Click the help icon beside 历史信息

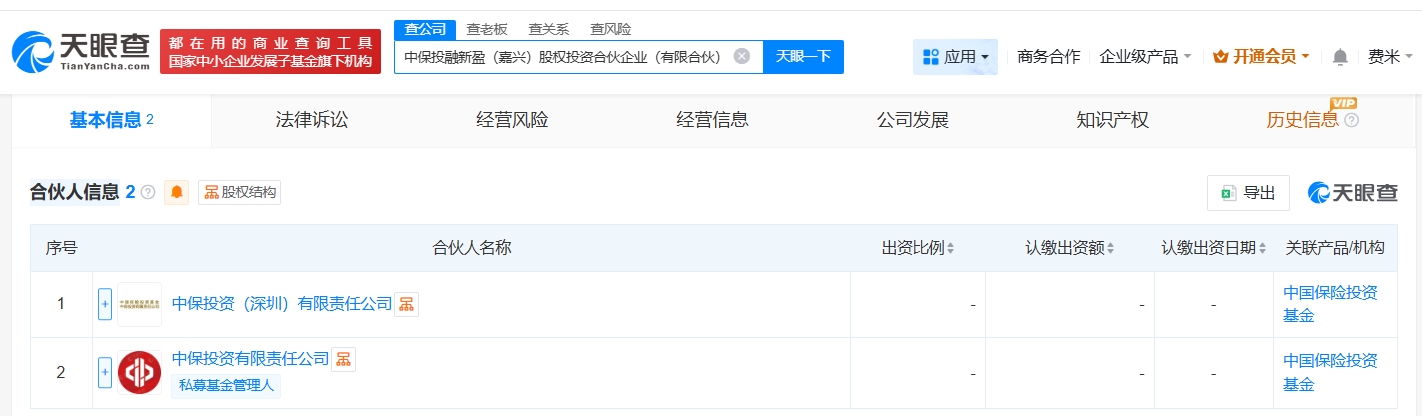pos(1351,121)
